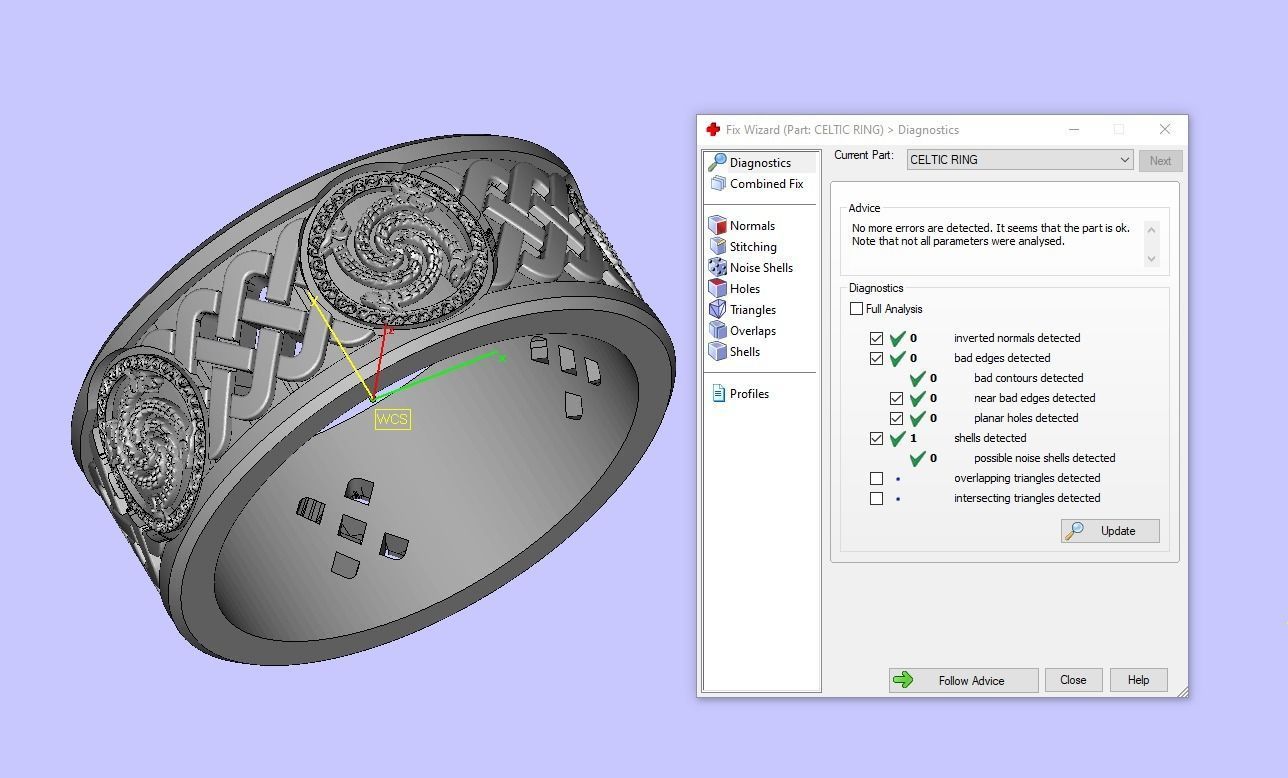This screenshot has height=778, width=1288.
Task: Click the Update diagnostics button
Action: (x=1110, y=531)
